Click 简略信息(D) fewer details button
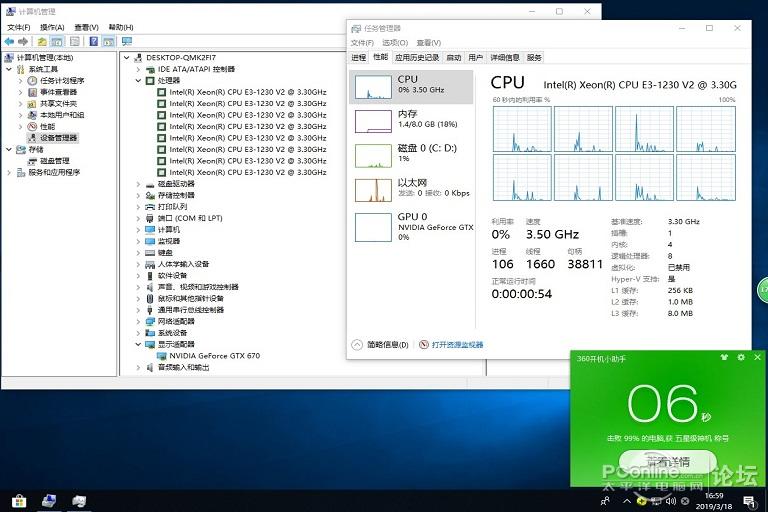 coord(380,344)
